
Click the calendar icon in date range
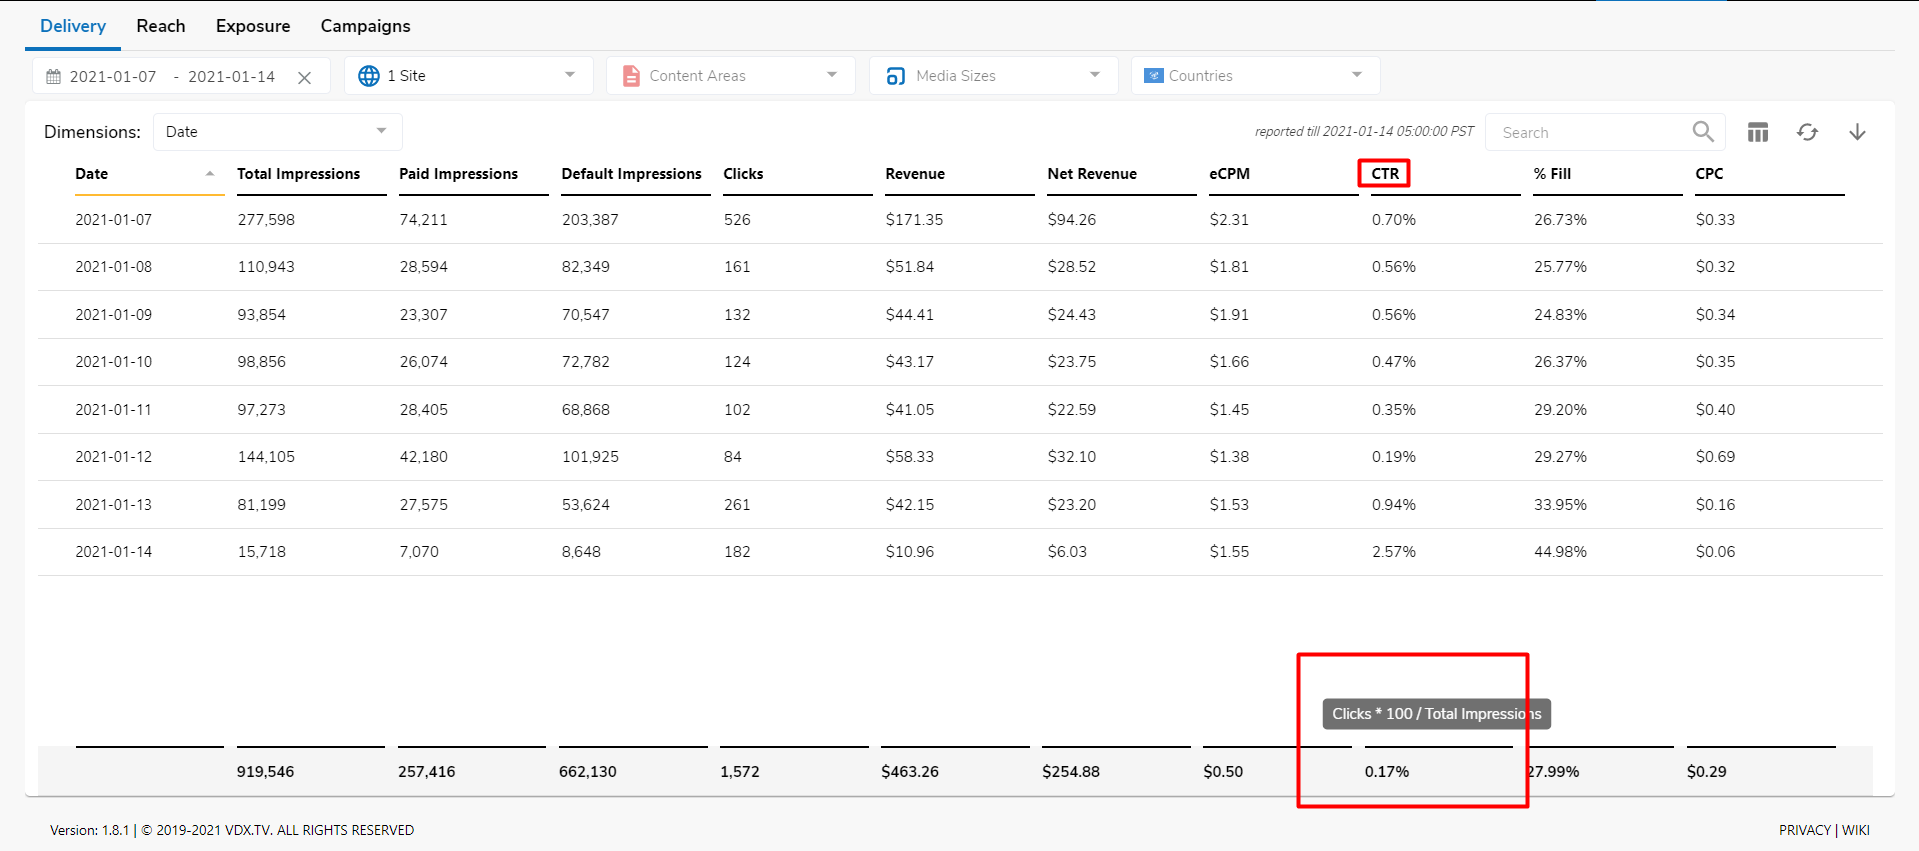point(54,77)
